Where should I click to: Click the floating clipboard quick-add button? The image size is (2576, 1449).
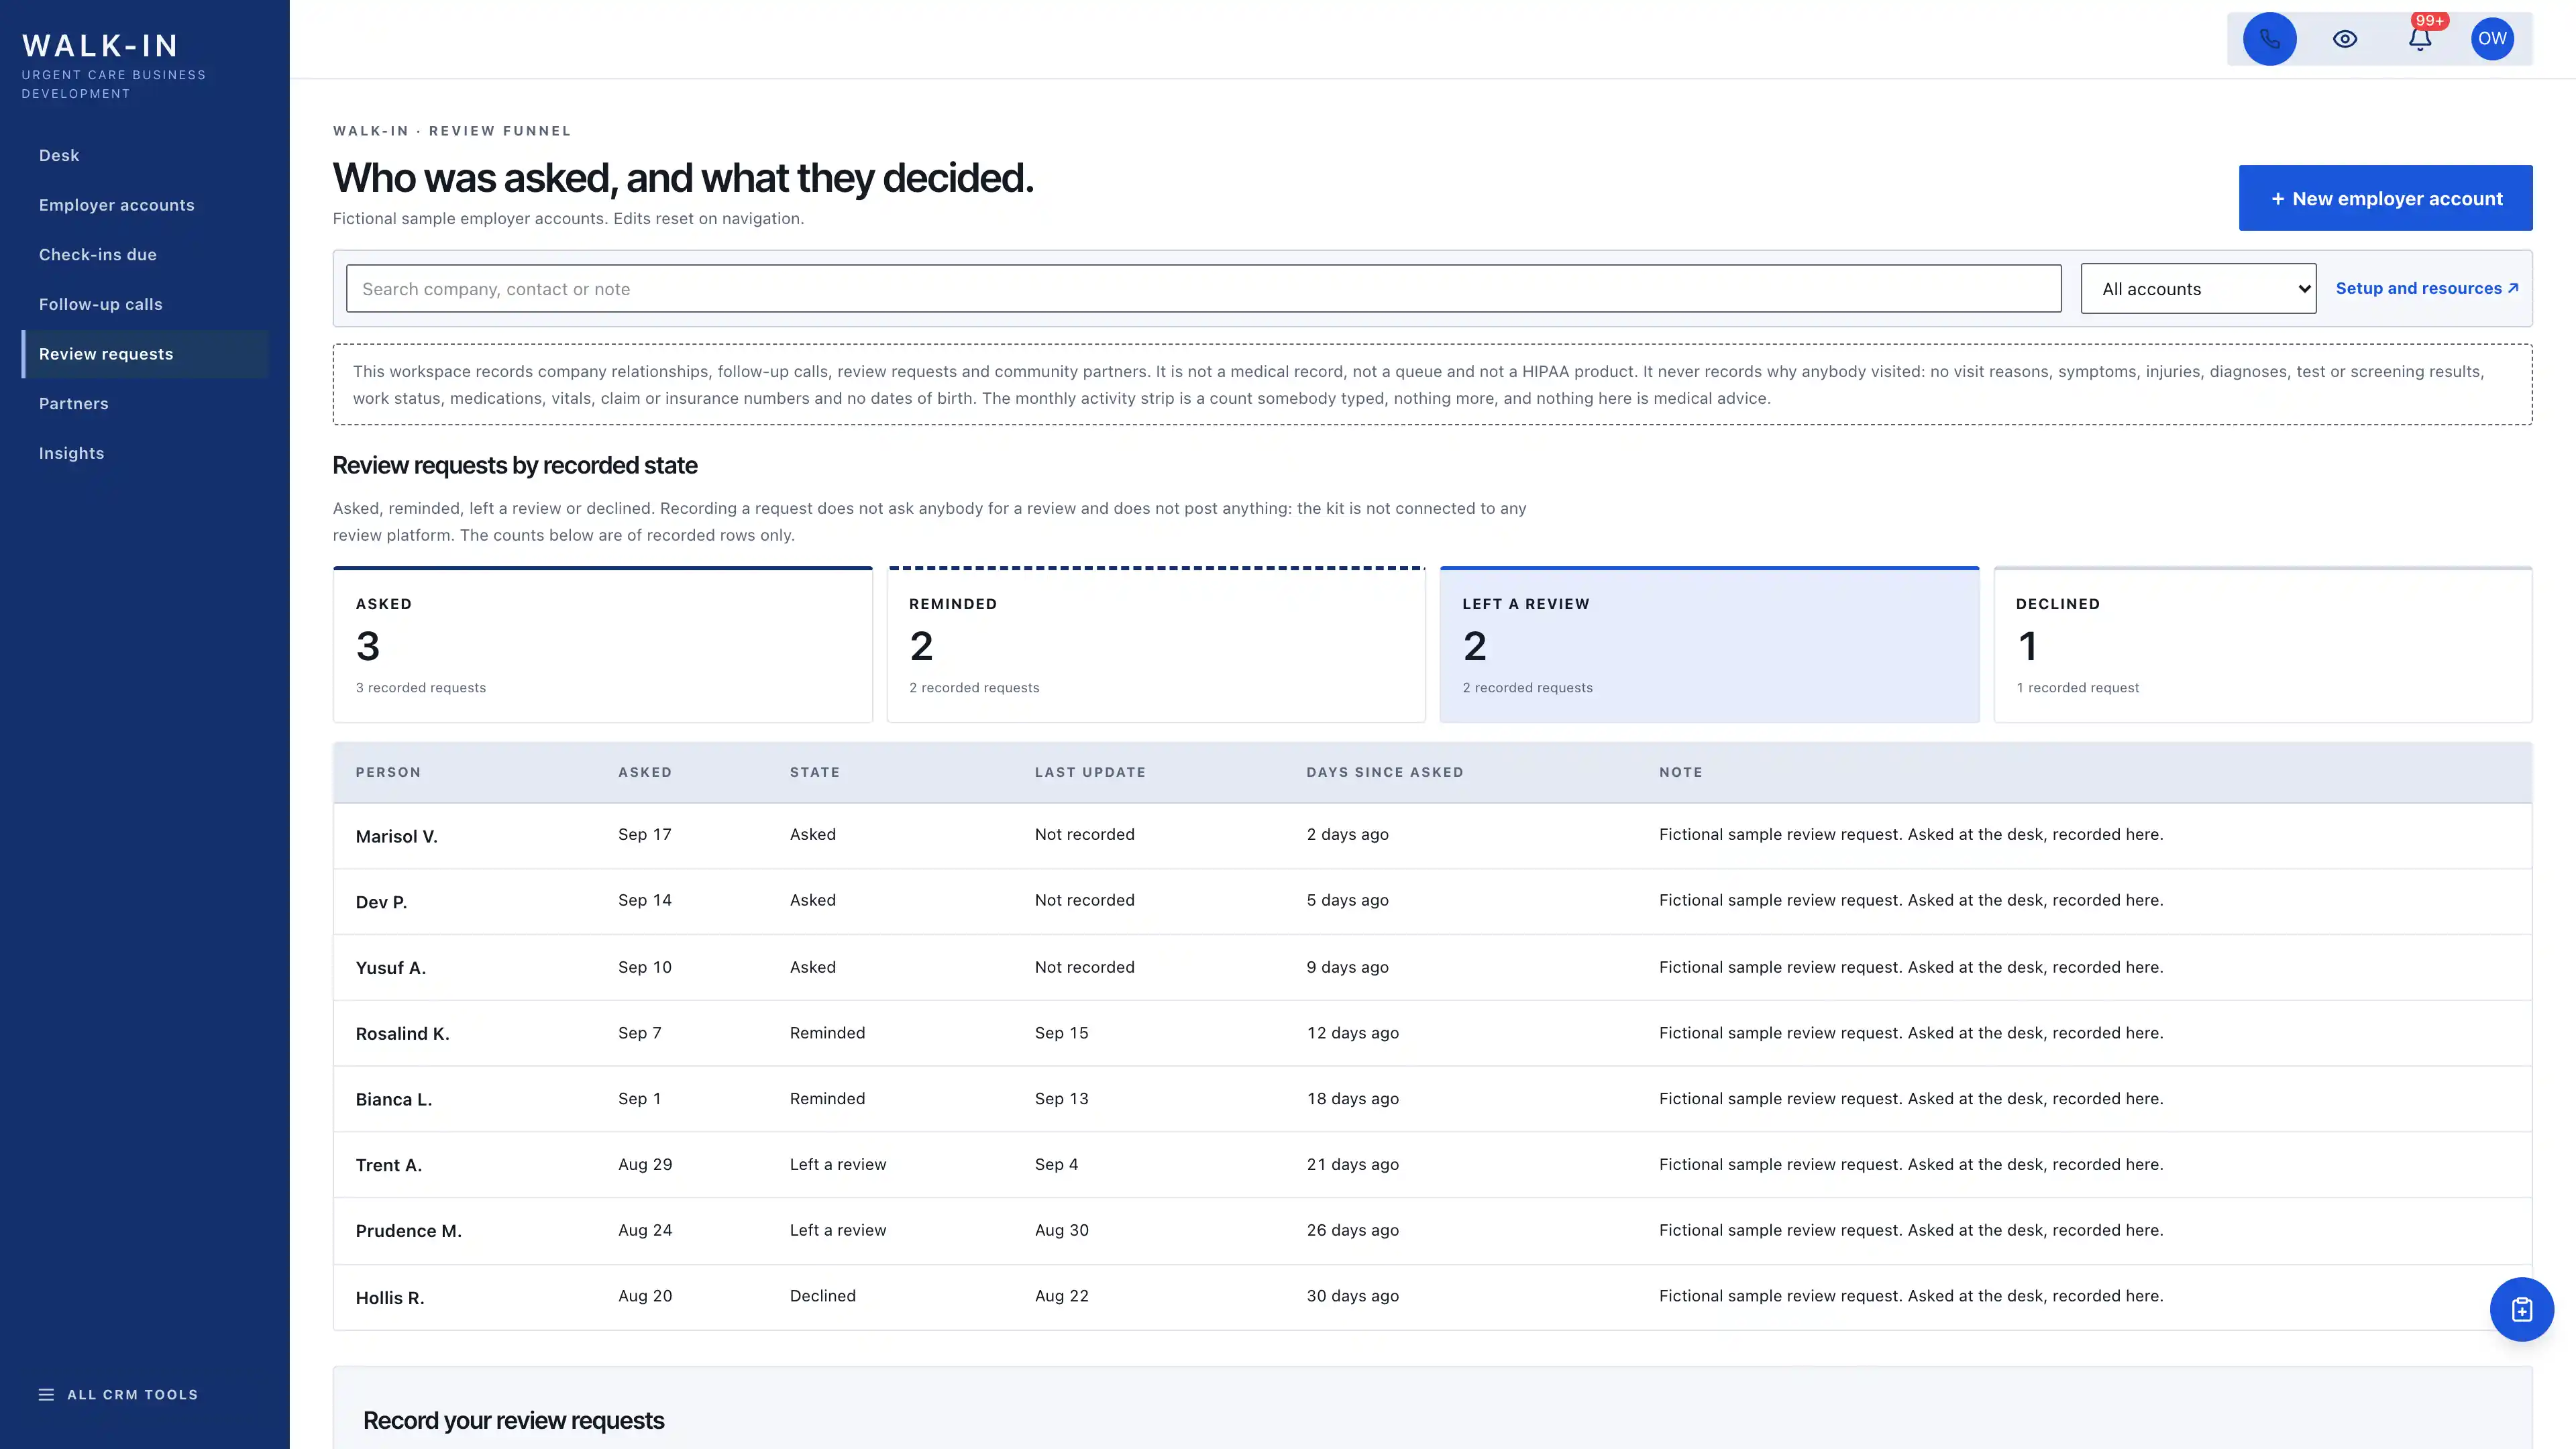[x=2521, y=1309]
